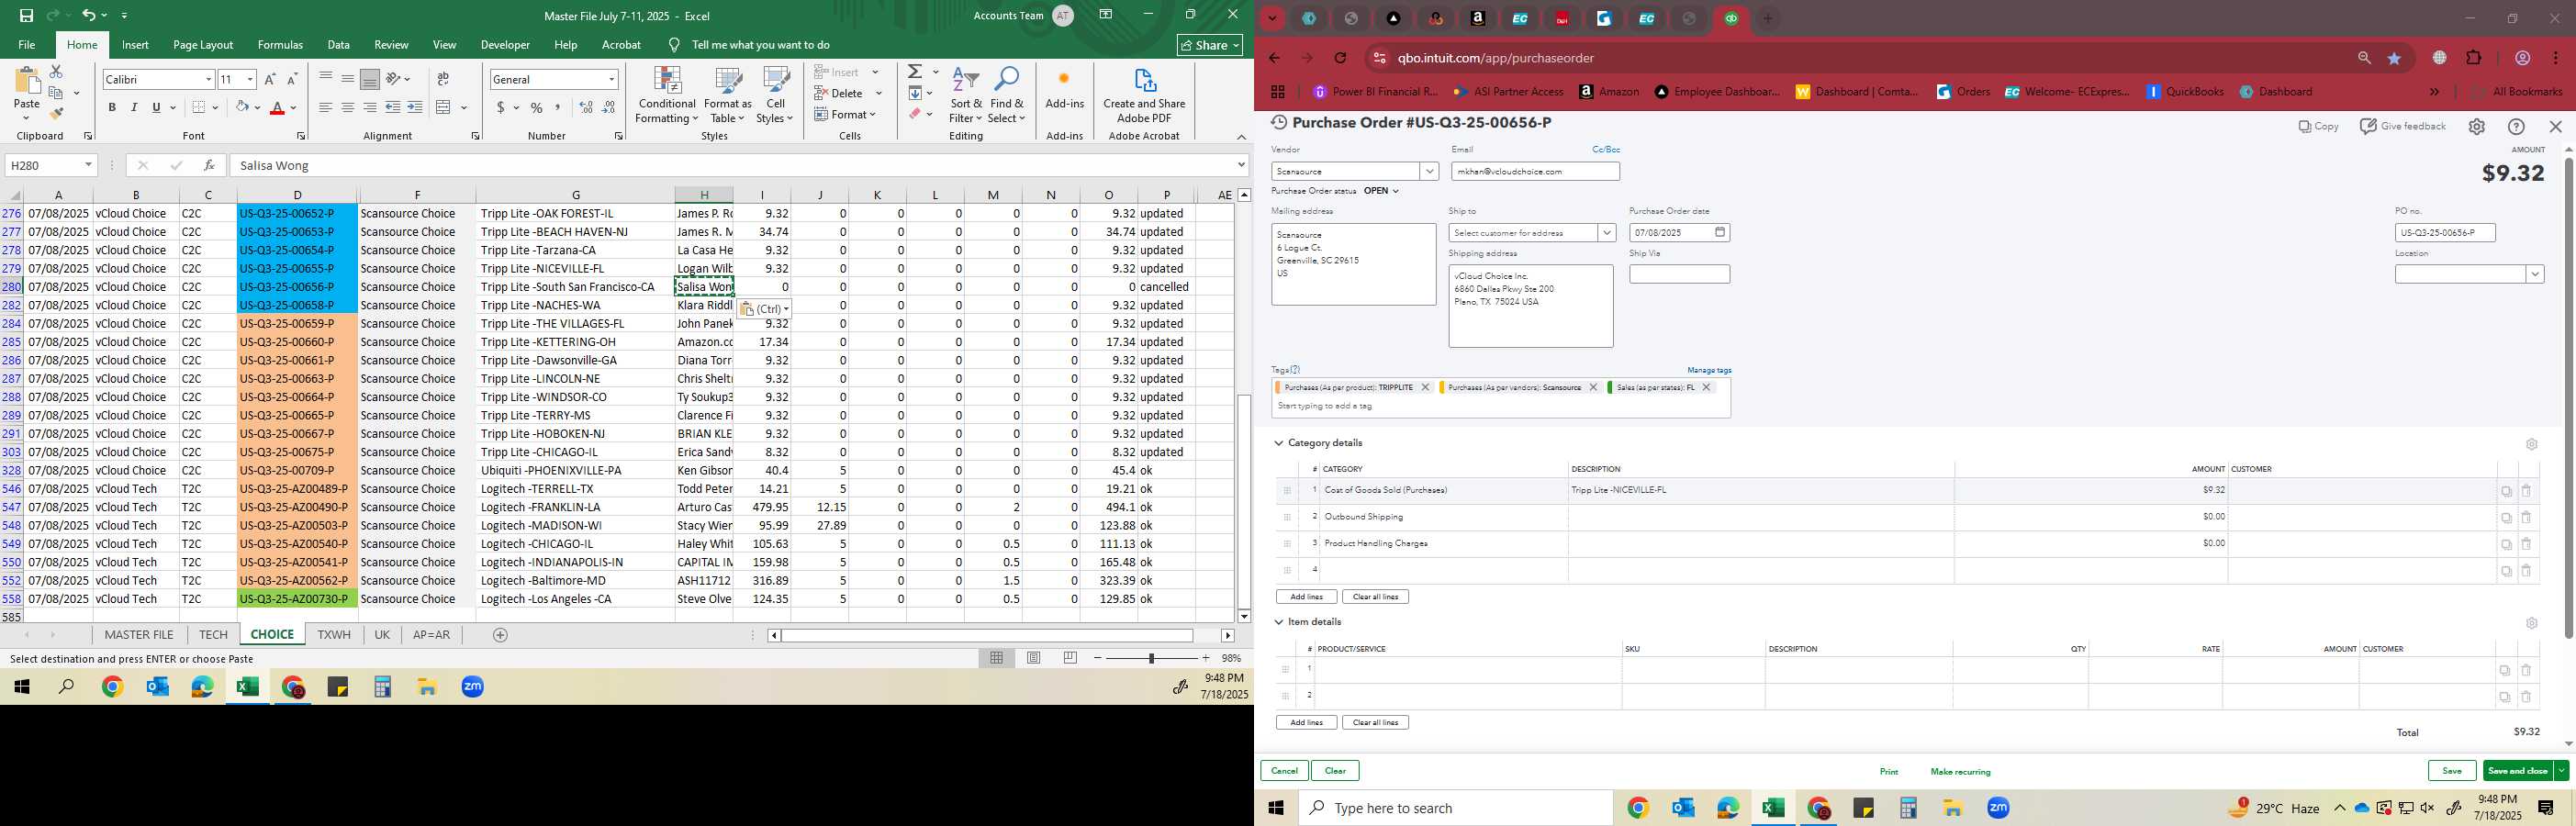This screenshot has width=2576, height=826.
Task: Open Cell Styles gallery
Action: 775,96
